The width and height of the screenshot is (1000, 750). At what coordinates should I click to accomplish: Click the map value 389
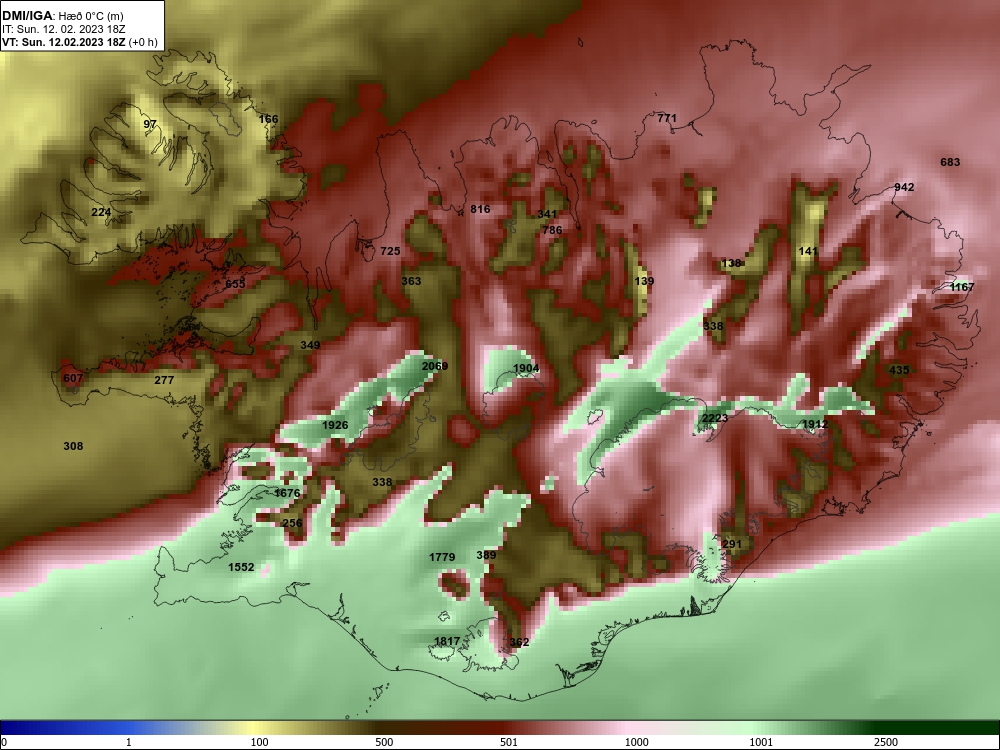coord(486,555)
